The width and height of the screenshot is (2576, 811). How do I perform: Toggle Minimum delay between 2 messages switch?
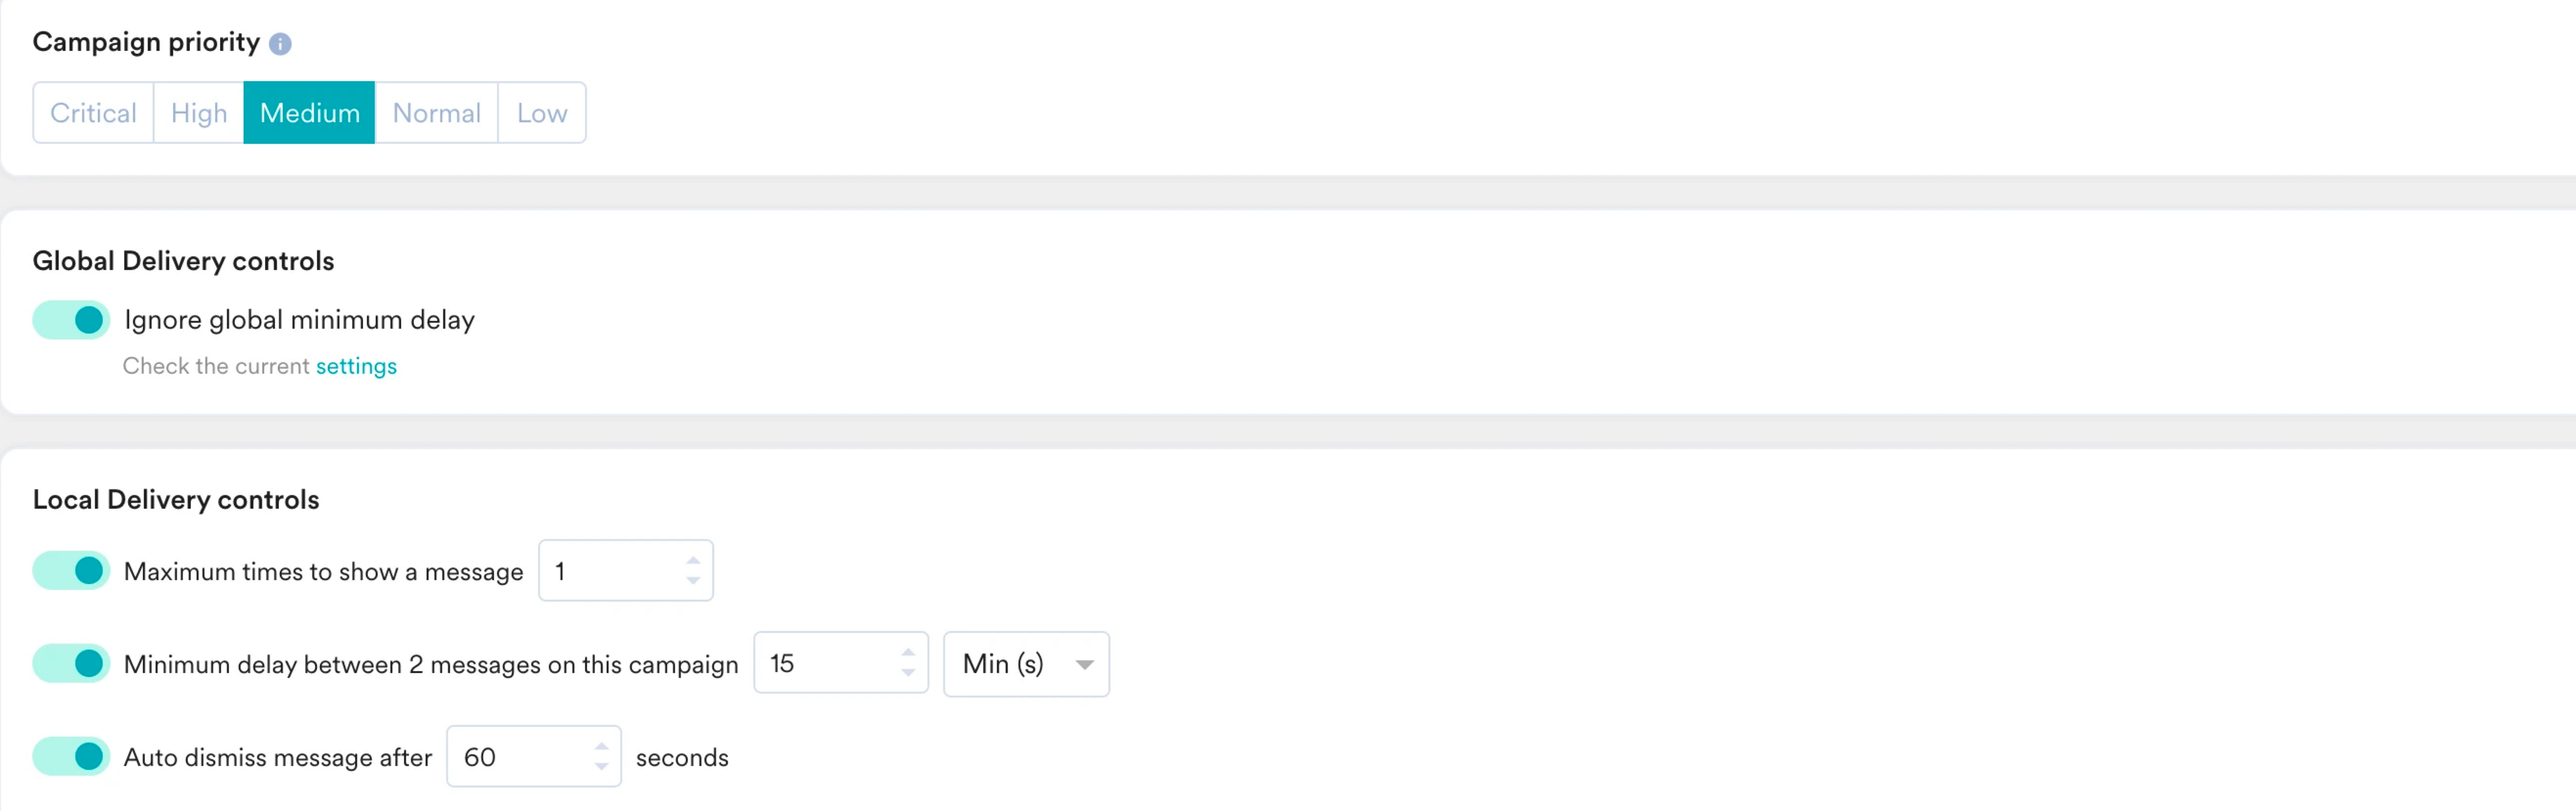point(71,664)
